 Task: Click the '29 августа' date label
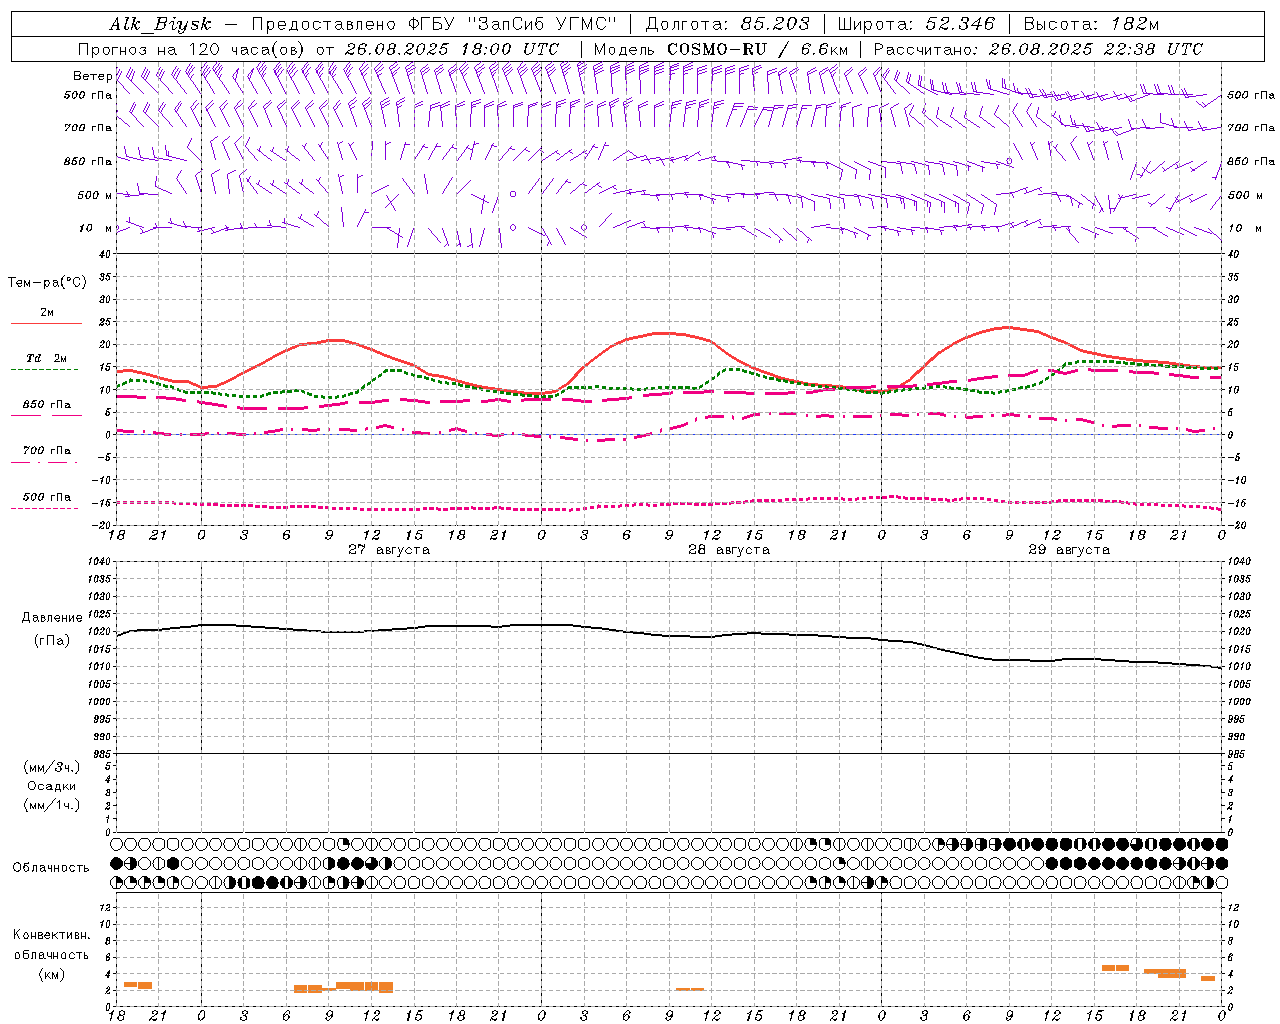coord(1069,550)
